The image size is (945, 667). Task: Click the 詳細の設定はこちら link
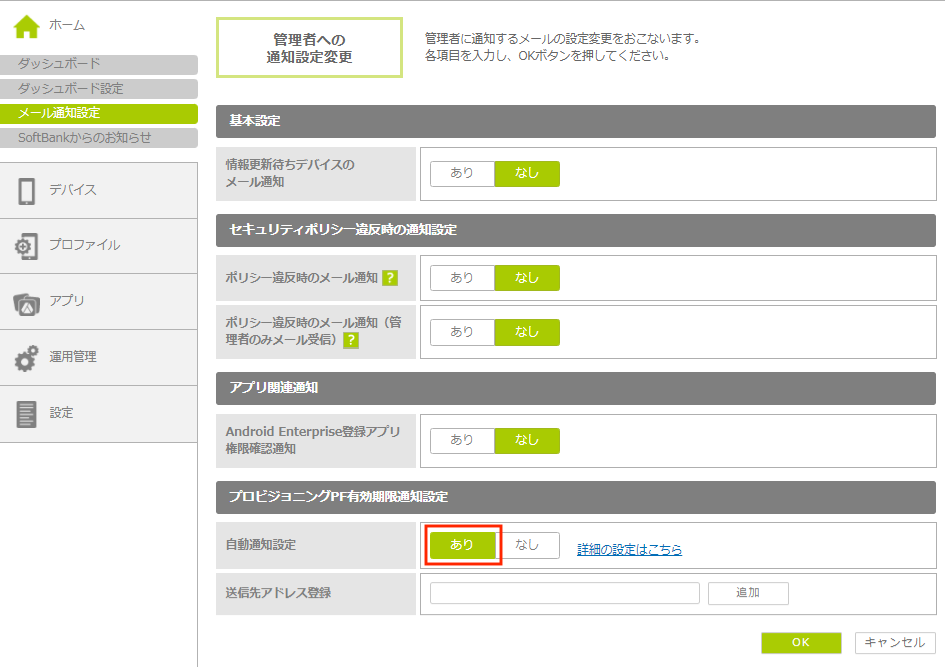coord(629,549)
